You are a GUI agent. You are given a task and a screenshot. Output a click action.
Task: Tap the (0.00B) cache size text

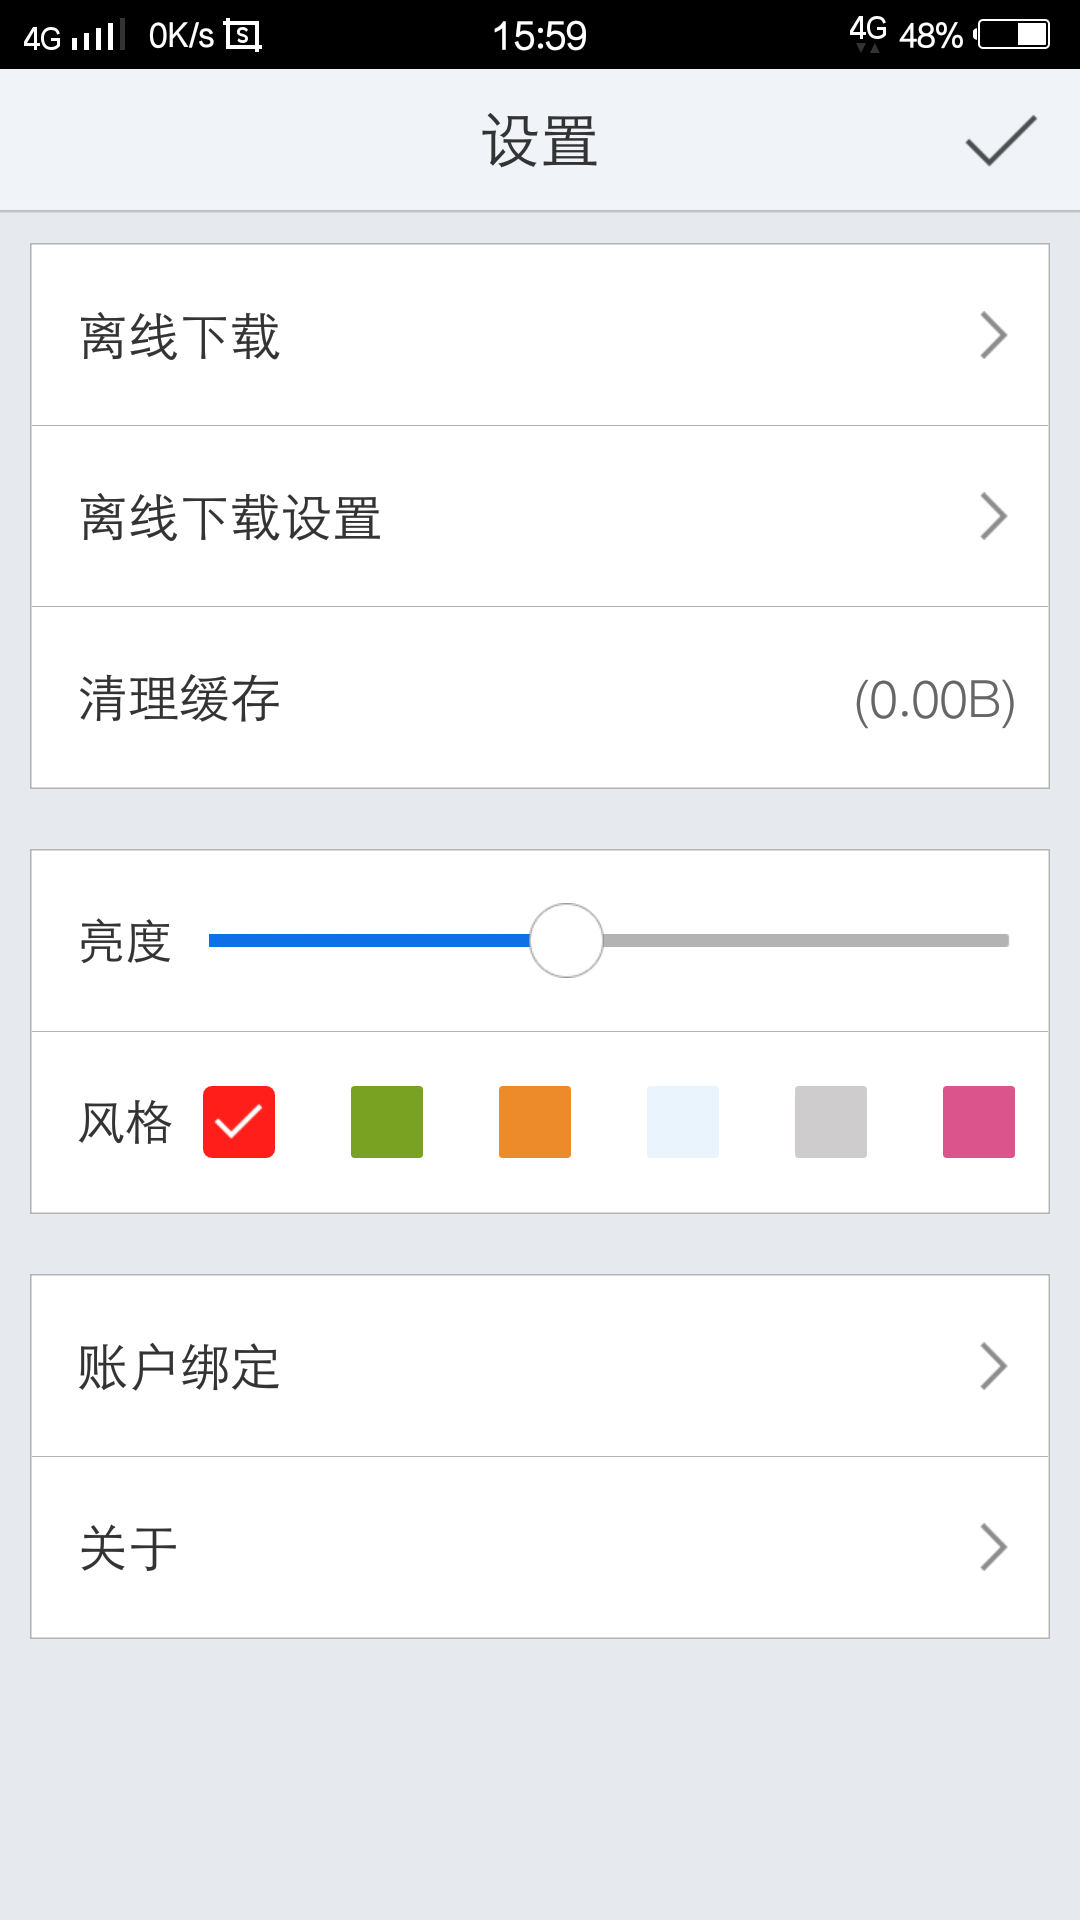pos(934,700)
